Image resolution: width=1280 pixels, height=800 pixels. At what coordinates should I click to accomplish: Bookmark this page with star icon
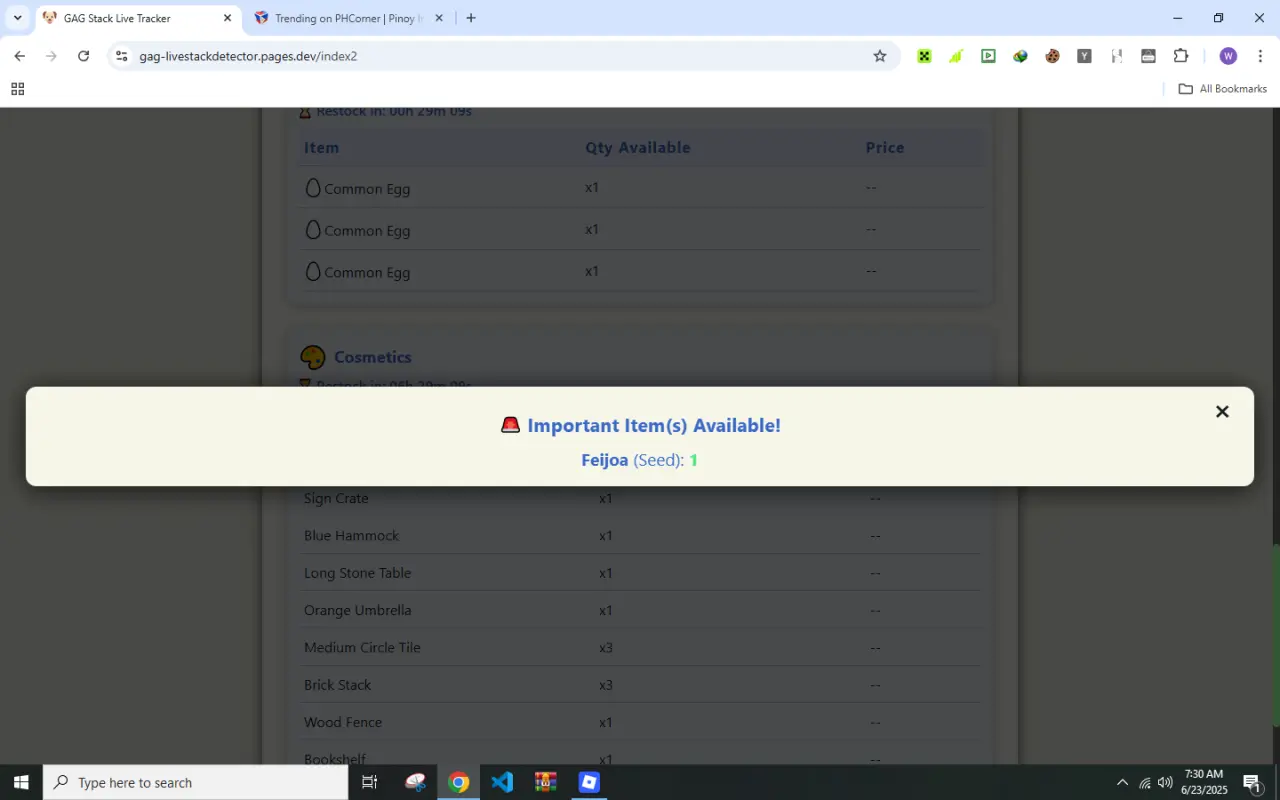(880, 56)
